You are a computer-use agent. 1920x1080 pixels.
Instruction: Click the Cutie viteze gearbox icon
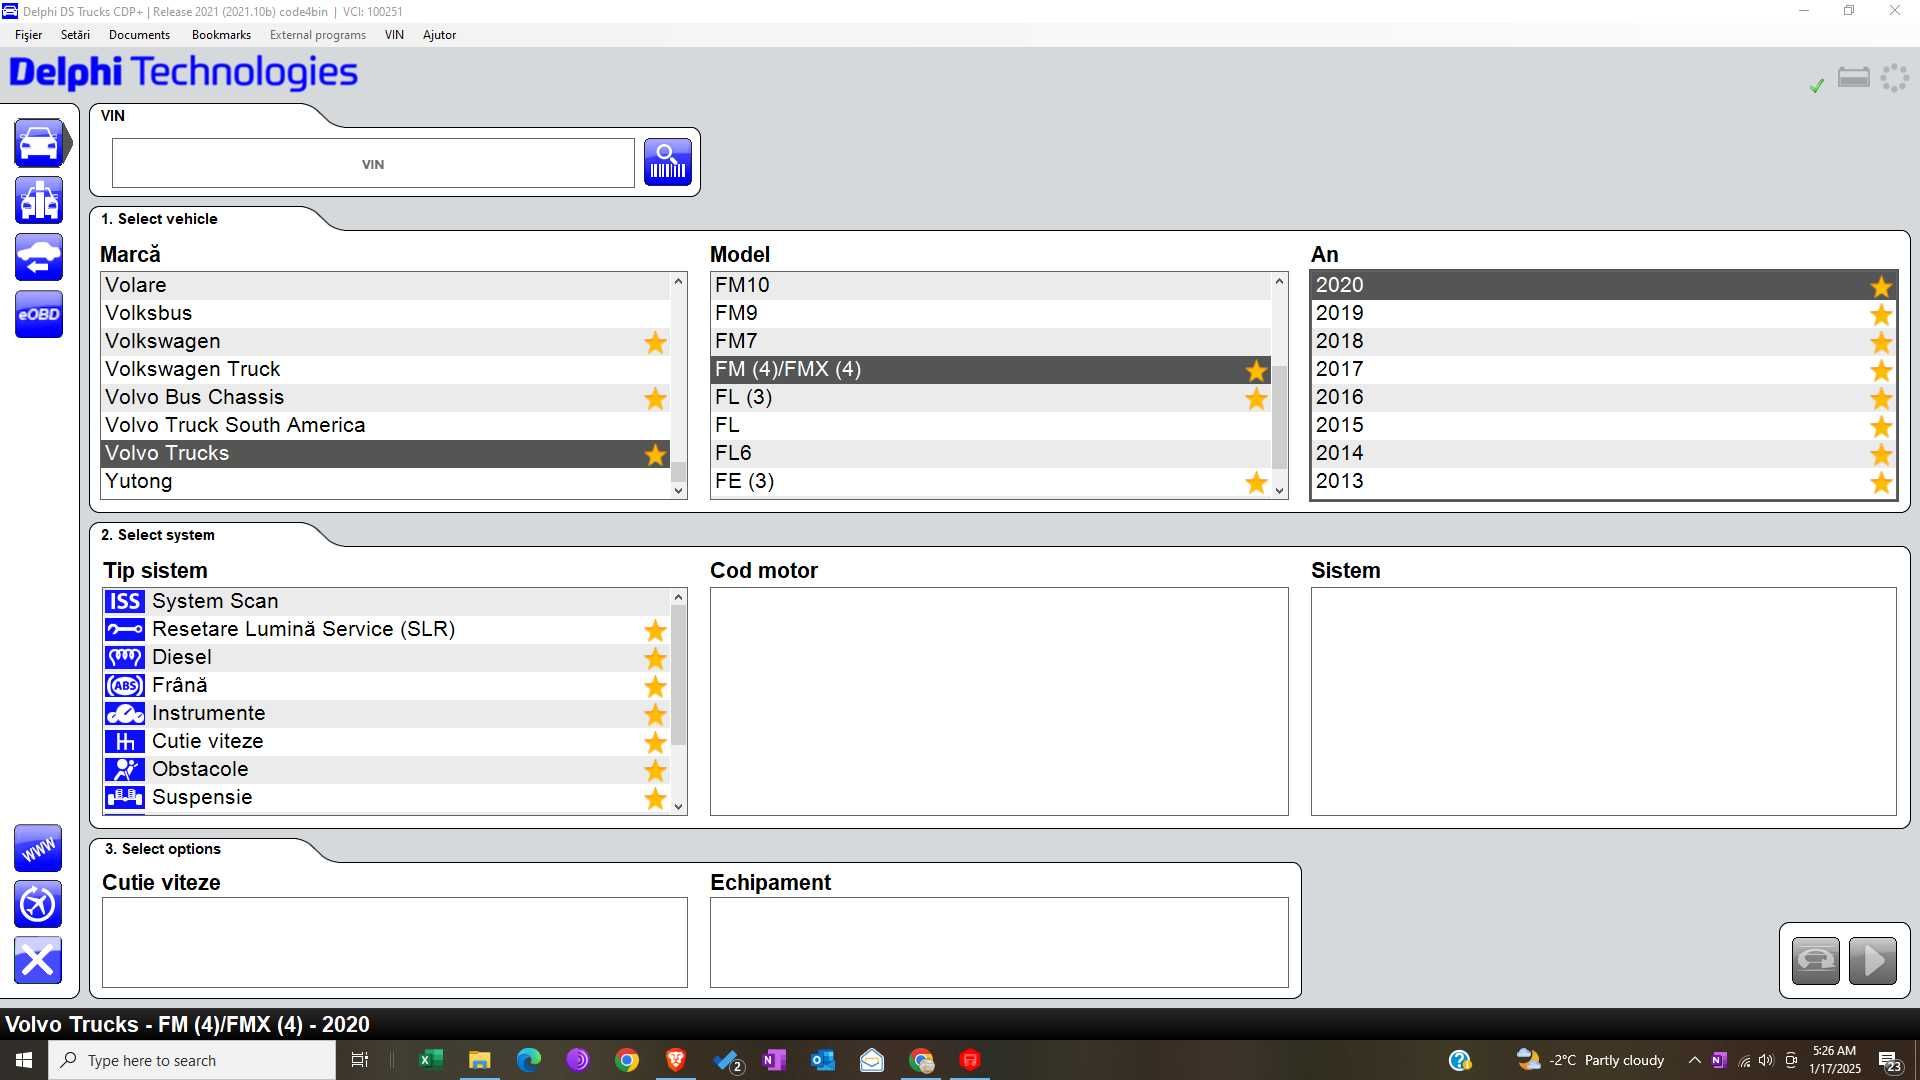pos(125,741)
